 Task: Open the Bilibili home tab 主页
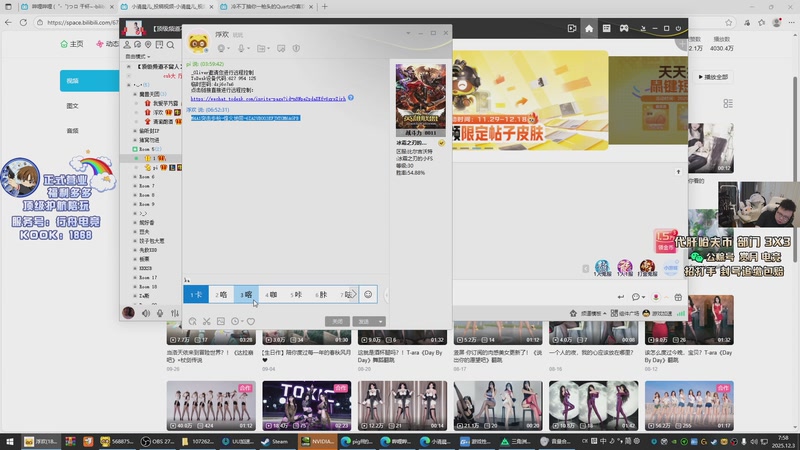pos(72,44)
